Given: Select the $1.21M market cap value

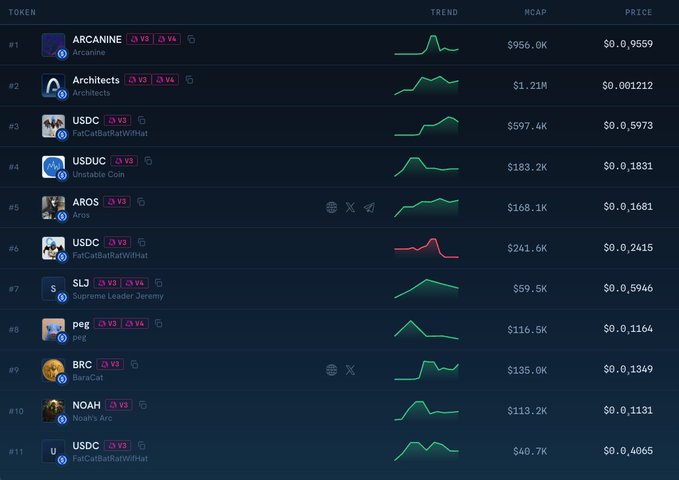Looking at the screenshot, I should point(530,86).
